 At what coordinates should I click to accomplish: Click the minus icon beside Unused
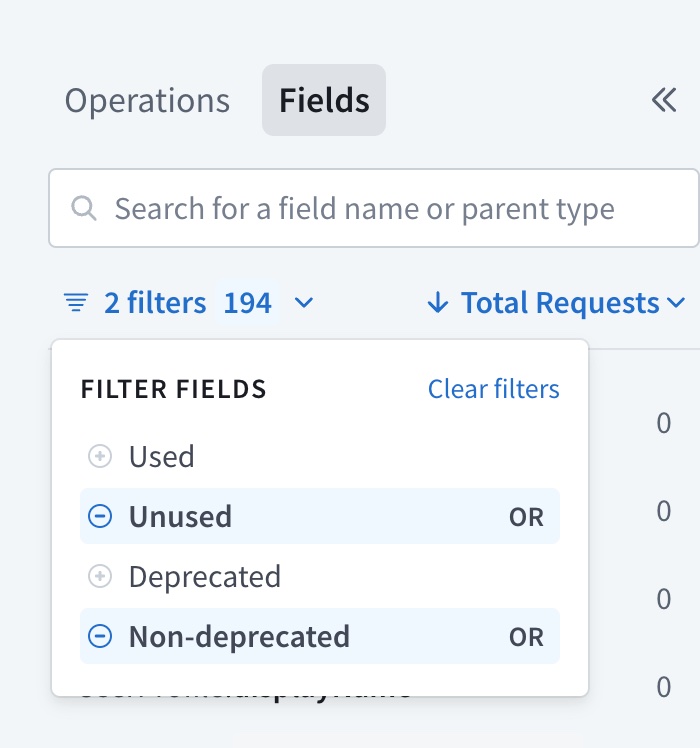pyautogui.click(x=99, y=517)
